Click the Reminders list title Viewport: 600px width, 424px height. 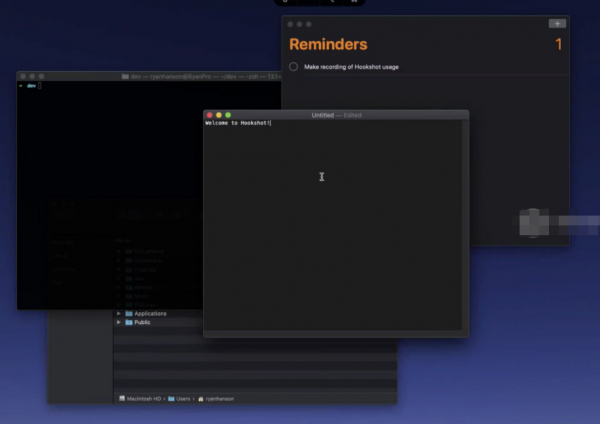point(328,44)
